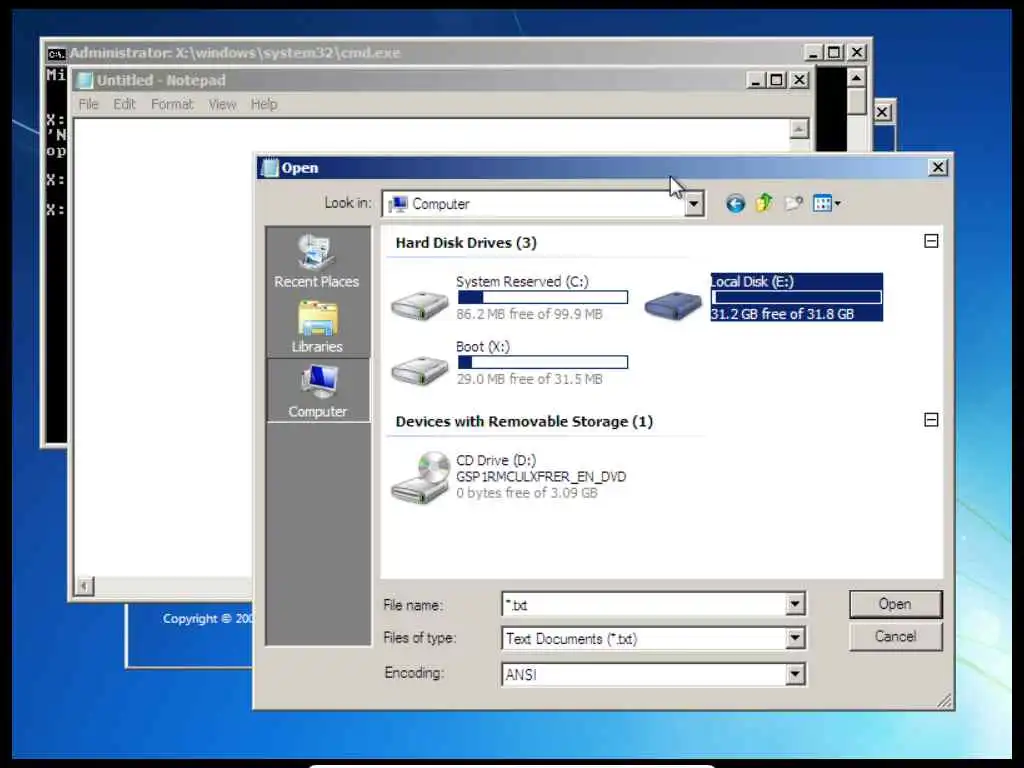1024x768 pixels.
Task: Select the Local Disk (E:) drive icon
Action: pyautogui.click(x=673, y=304)
